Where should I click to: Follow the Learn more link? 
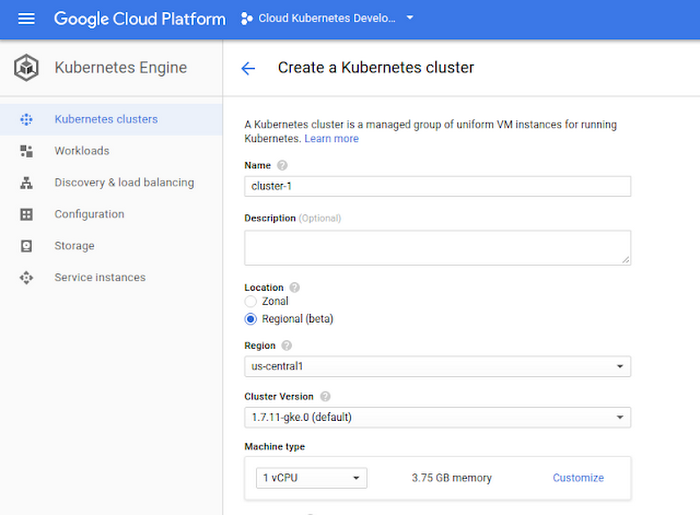click(x=331, y=139)
